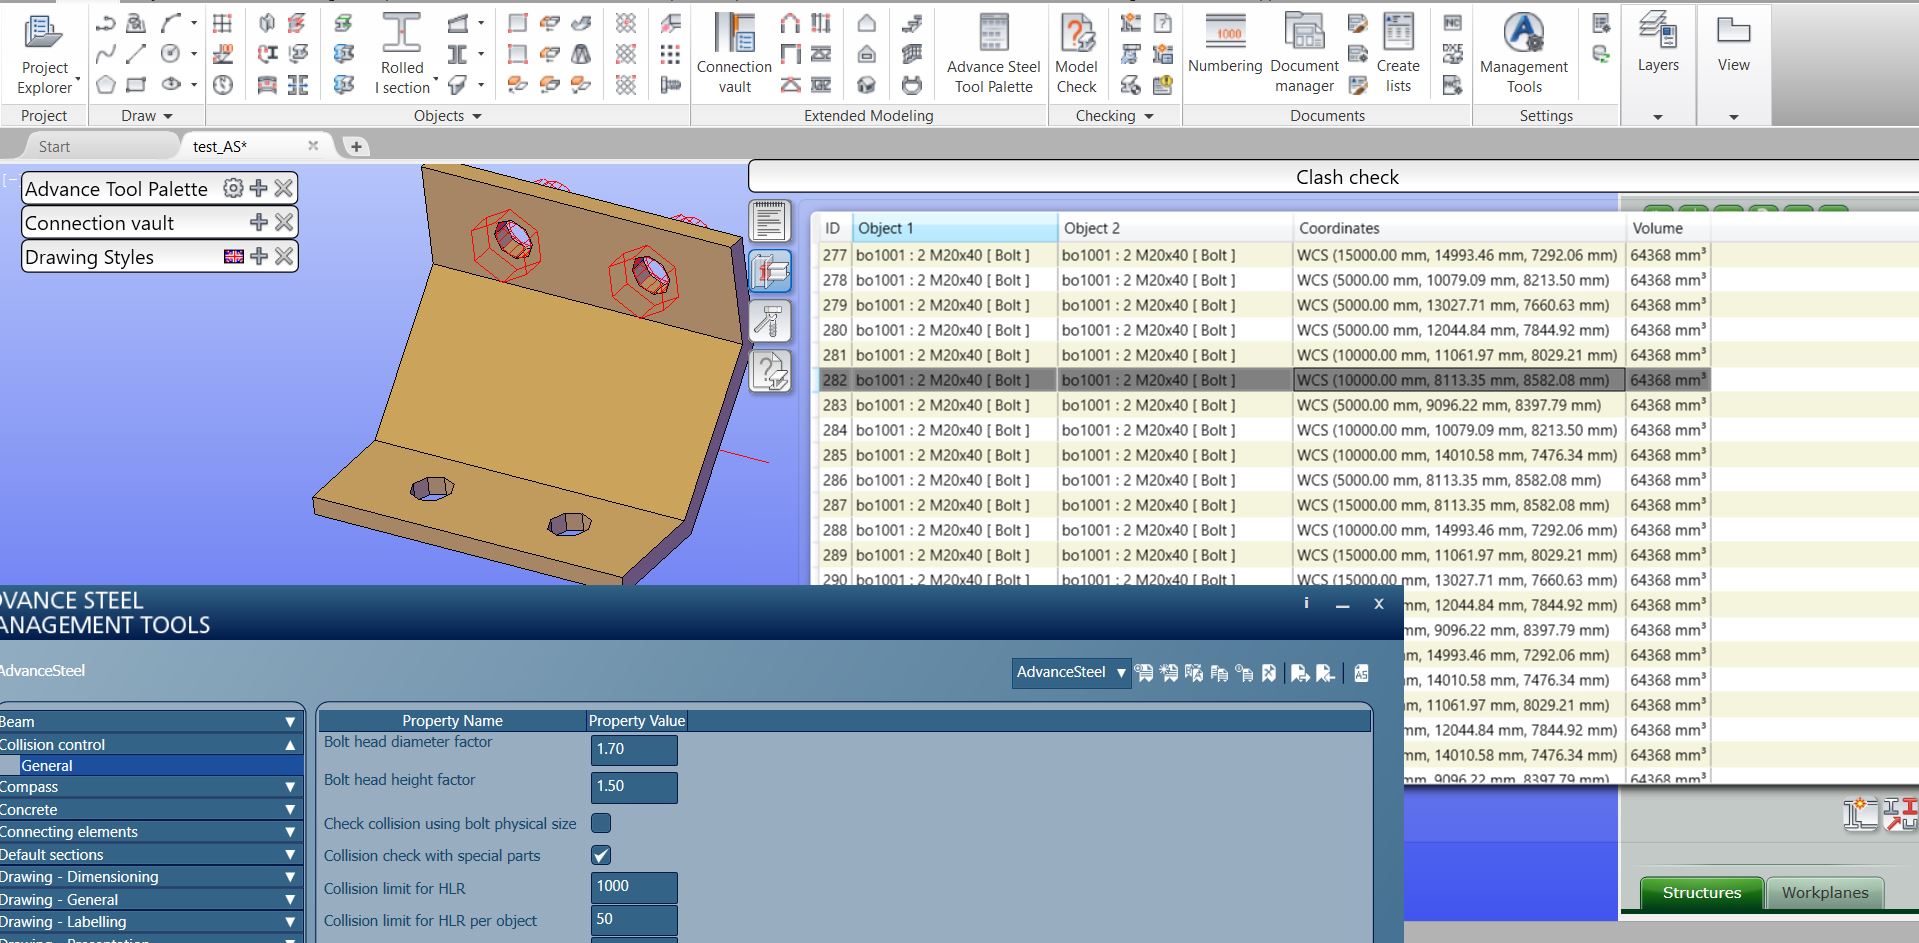Edit Bolt head diameter factor value
Viewport: 1919px width, 943px height.
click(x=634, y=749)
